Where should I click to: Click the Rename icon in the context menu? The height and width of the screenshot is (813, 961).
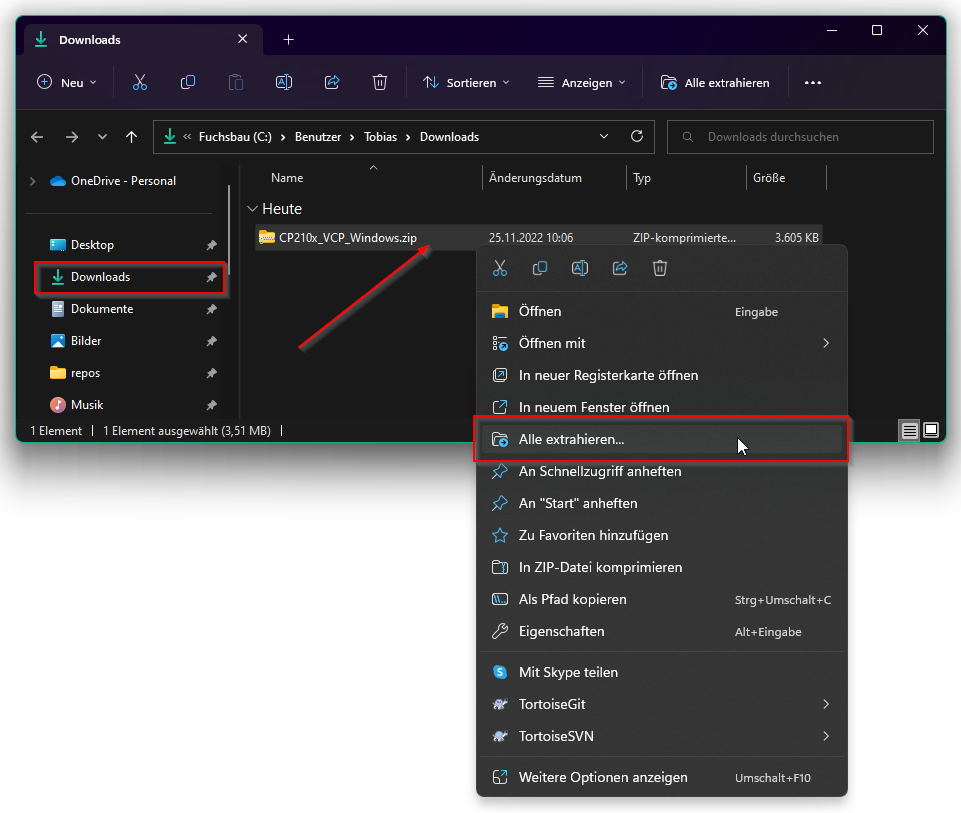click(580, 268)
